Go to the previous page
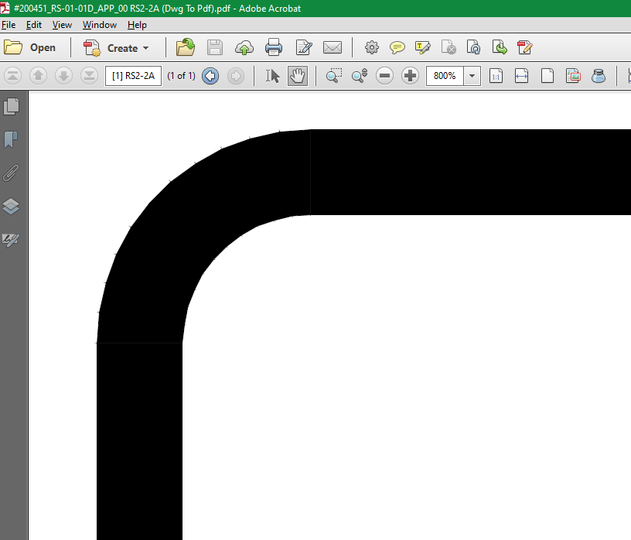The image size is (631, 540). click(38, 76)
